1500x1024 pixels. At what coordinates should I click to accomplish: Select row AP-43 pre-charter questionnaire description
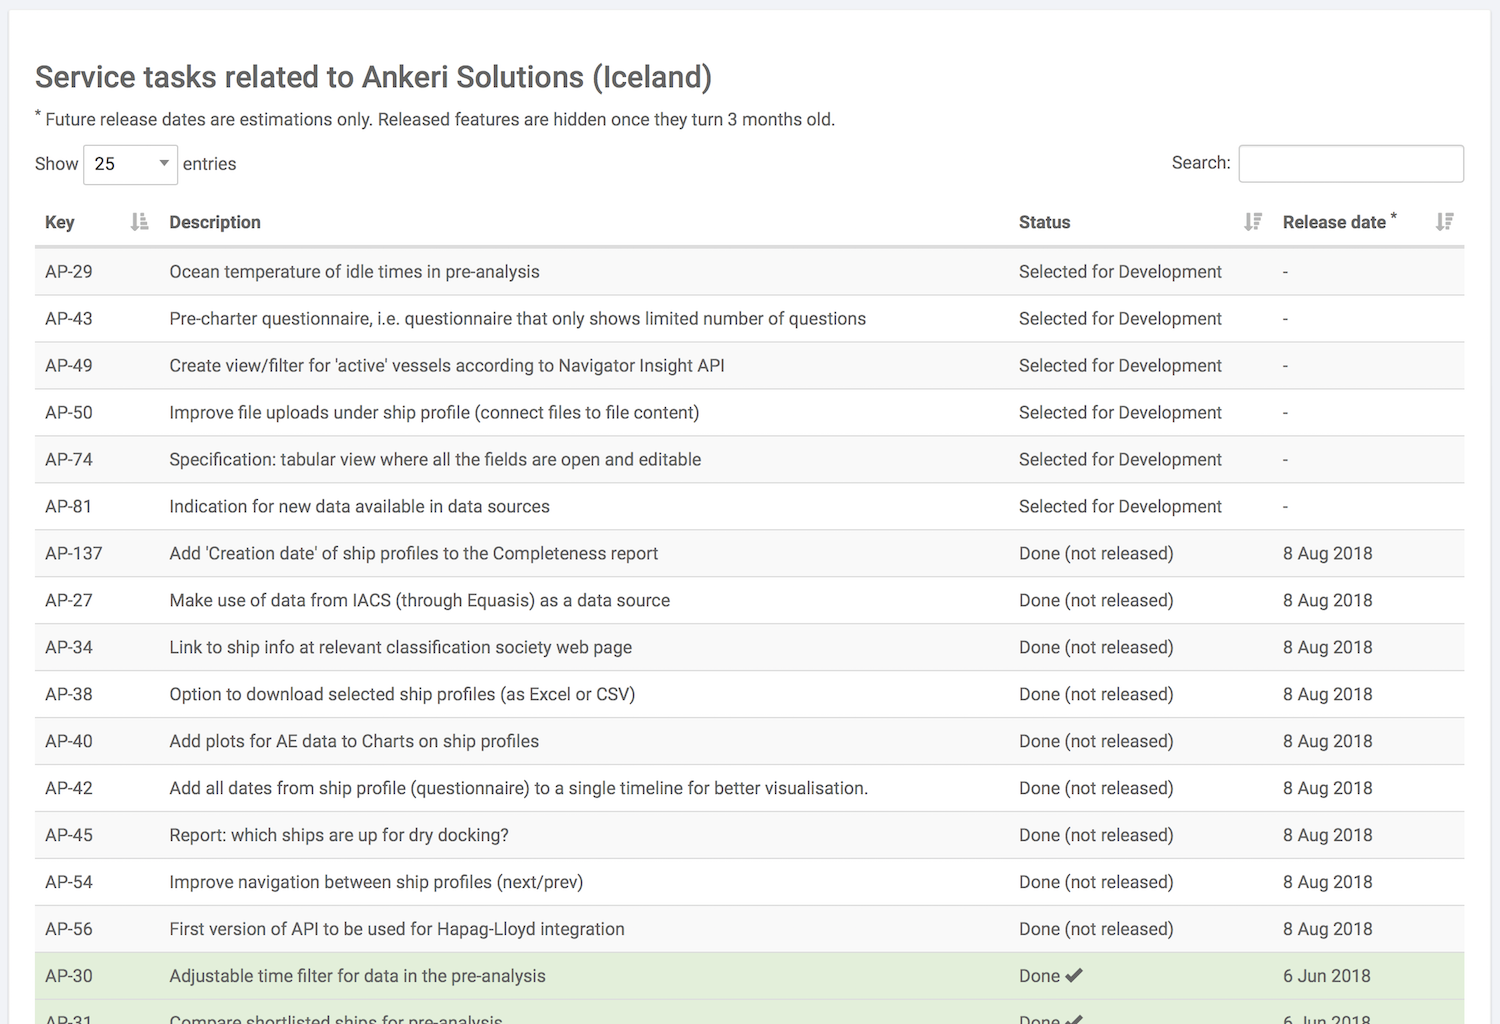click(x=517, y=319)
